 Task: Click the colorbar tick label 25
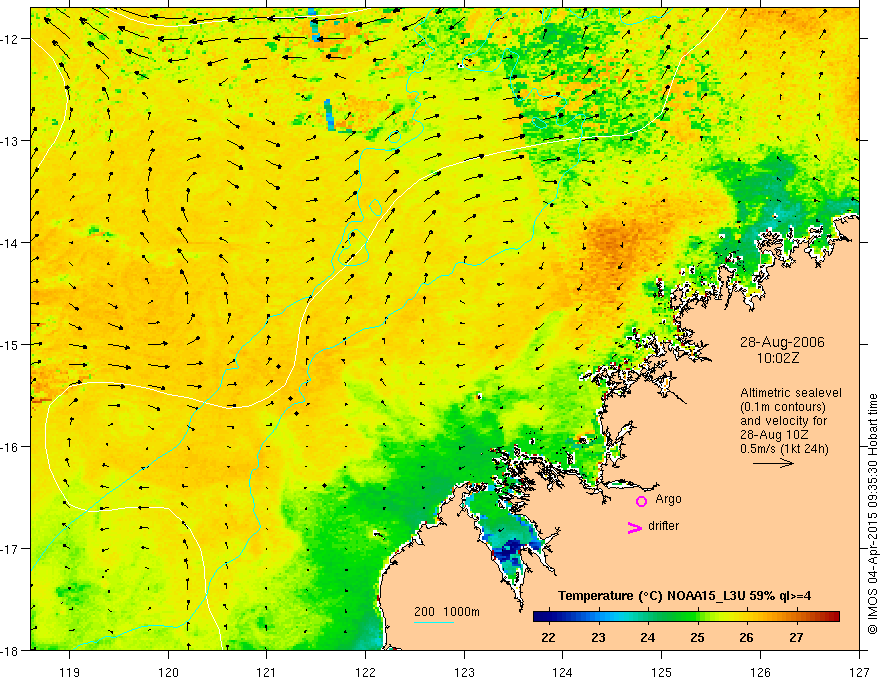pyautogui.click(x=698, y=638)
